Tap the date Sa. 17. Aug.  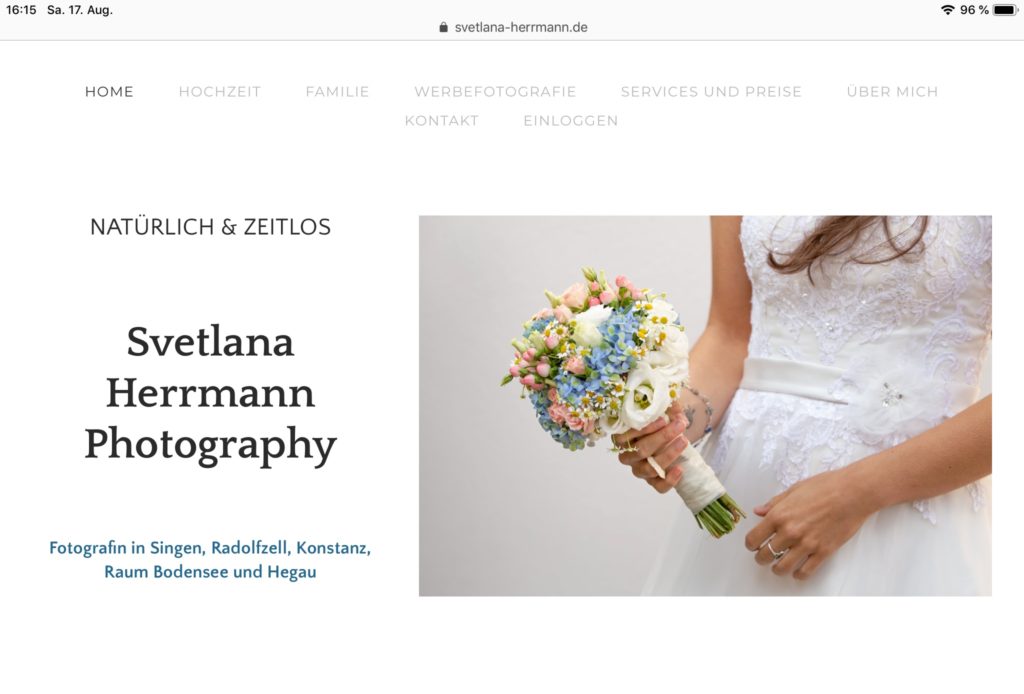click(80, 10)
